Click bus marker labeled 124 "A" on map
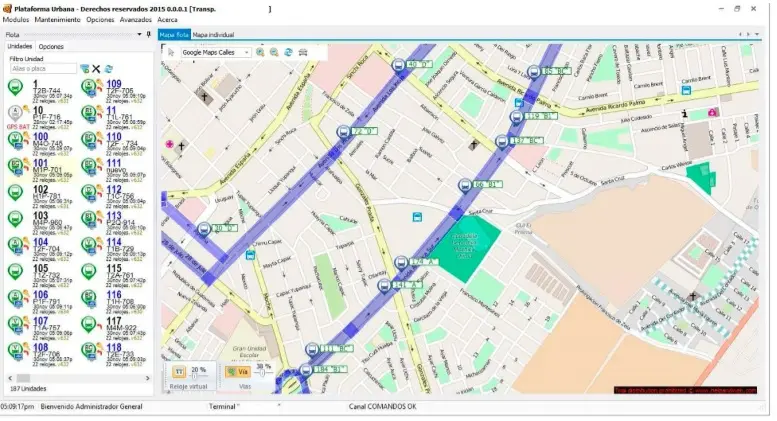Image resolution: width=777 pixels, height=421 pixels. pyautogui.click(x=401, y=262)
